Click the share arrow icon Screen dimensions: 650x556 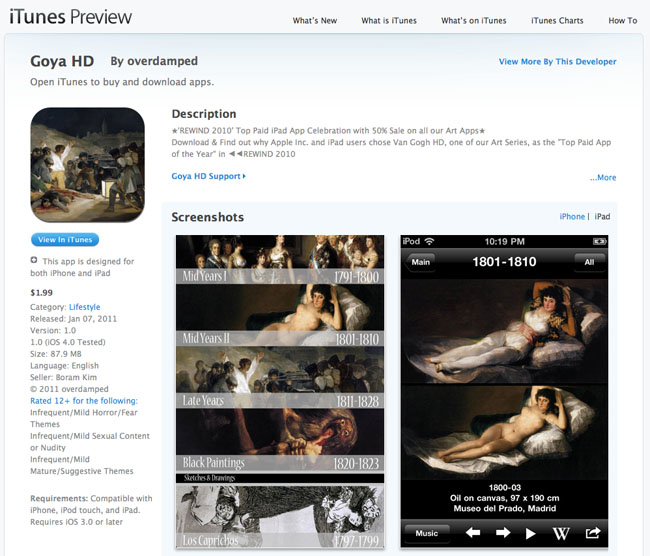[x=593, y=532]
